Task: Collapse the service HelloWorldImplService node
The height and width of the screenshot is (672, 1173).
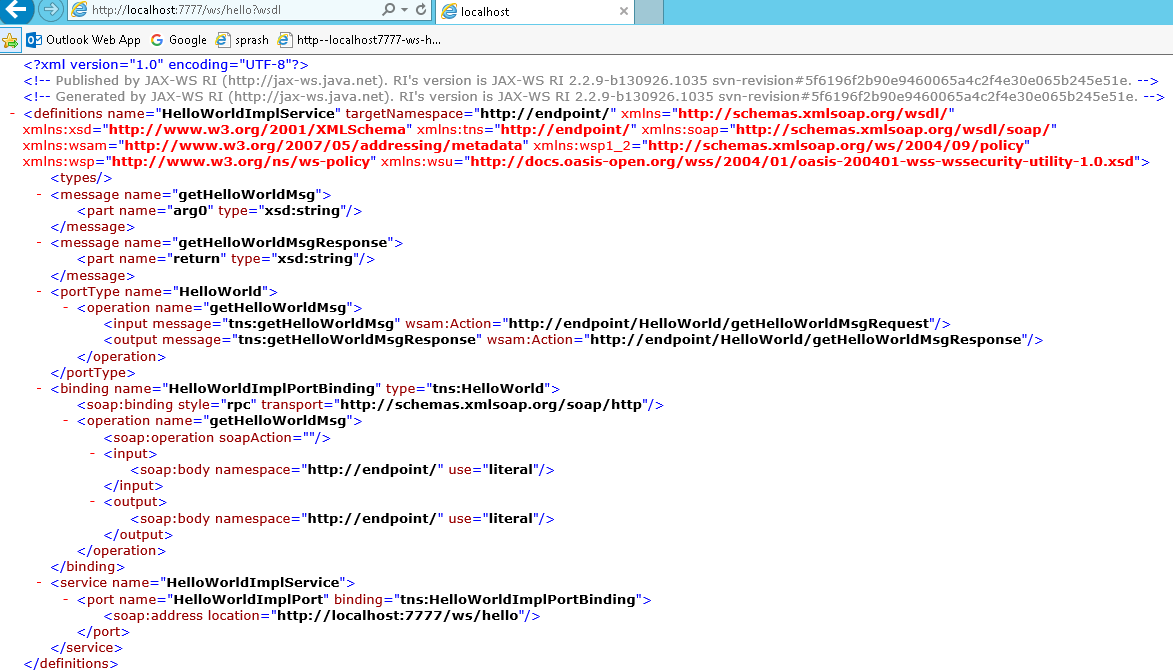Action: pos(38,583)
